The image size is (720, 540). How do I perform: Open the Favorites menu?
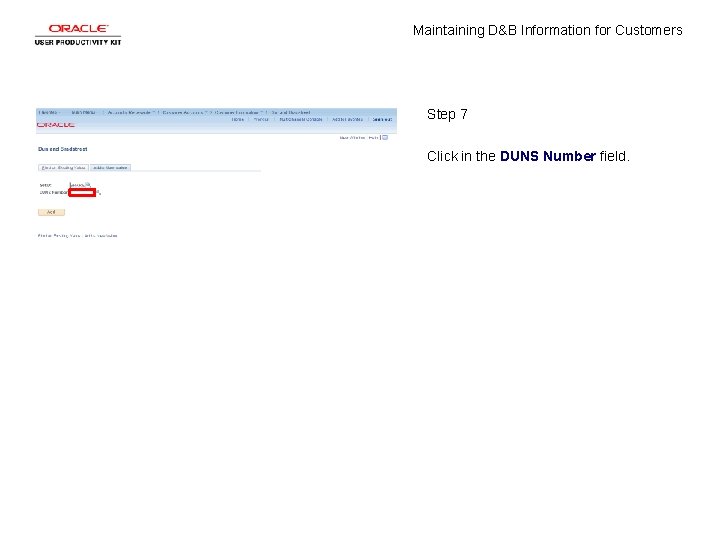(x=49, y=112)
